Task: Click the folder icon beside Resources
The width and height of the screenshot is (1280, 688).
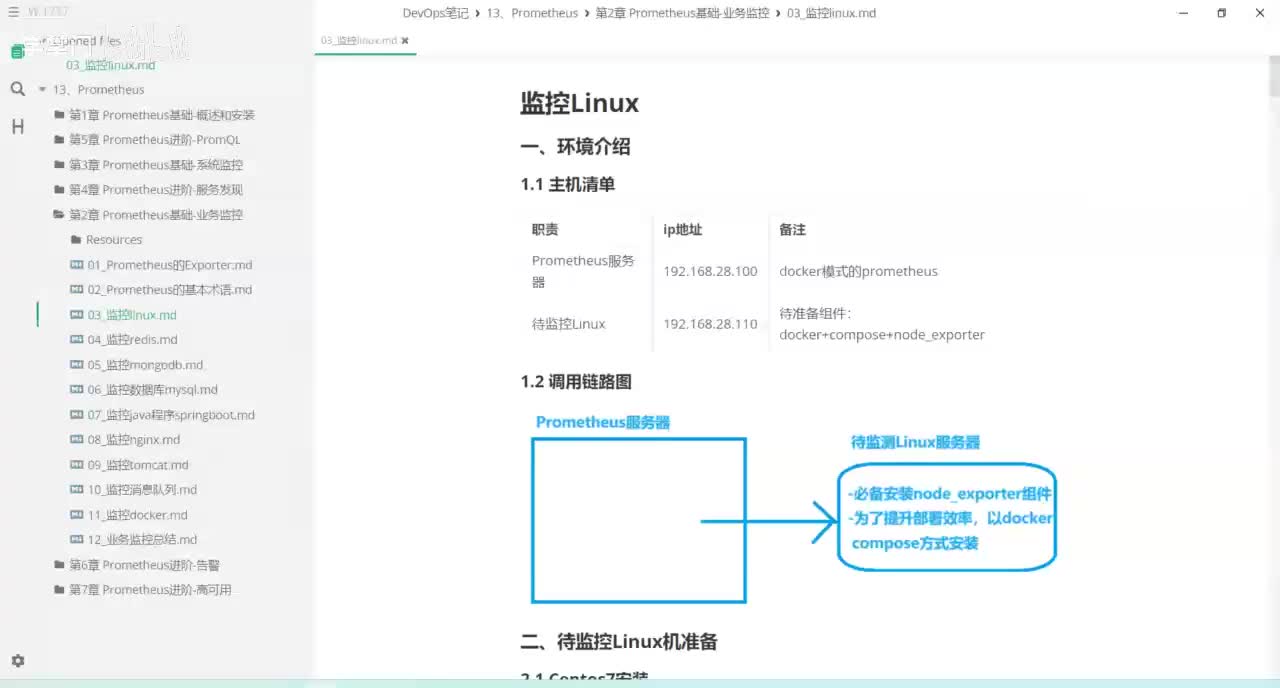Action: pyautogui.click(x=76, y=240)
